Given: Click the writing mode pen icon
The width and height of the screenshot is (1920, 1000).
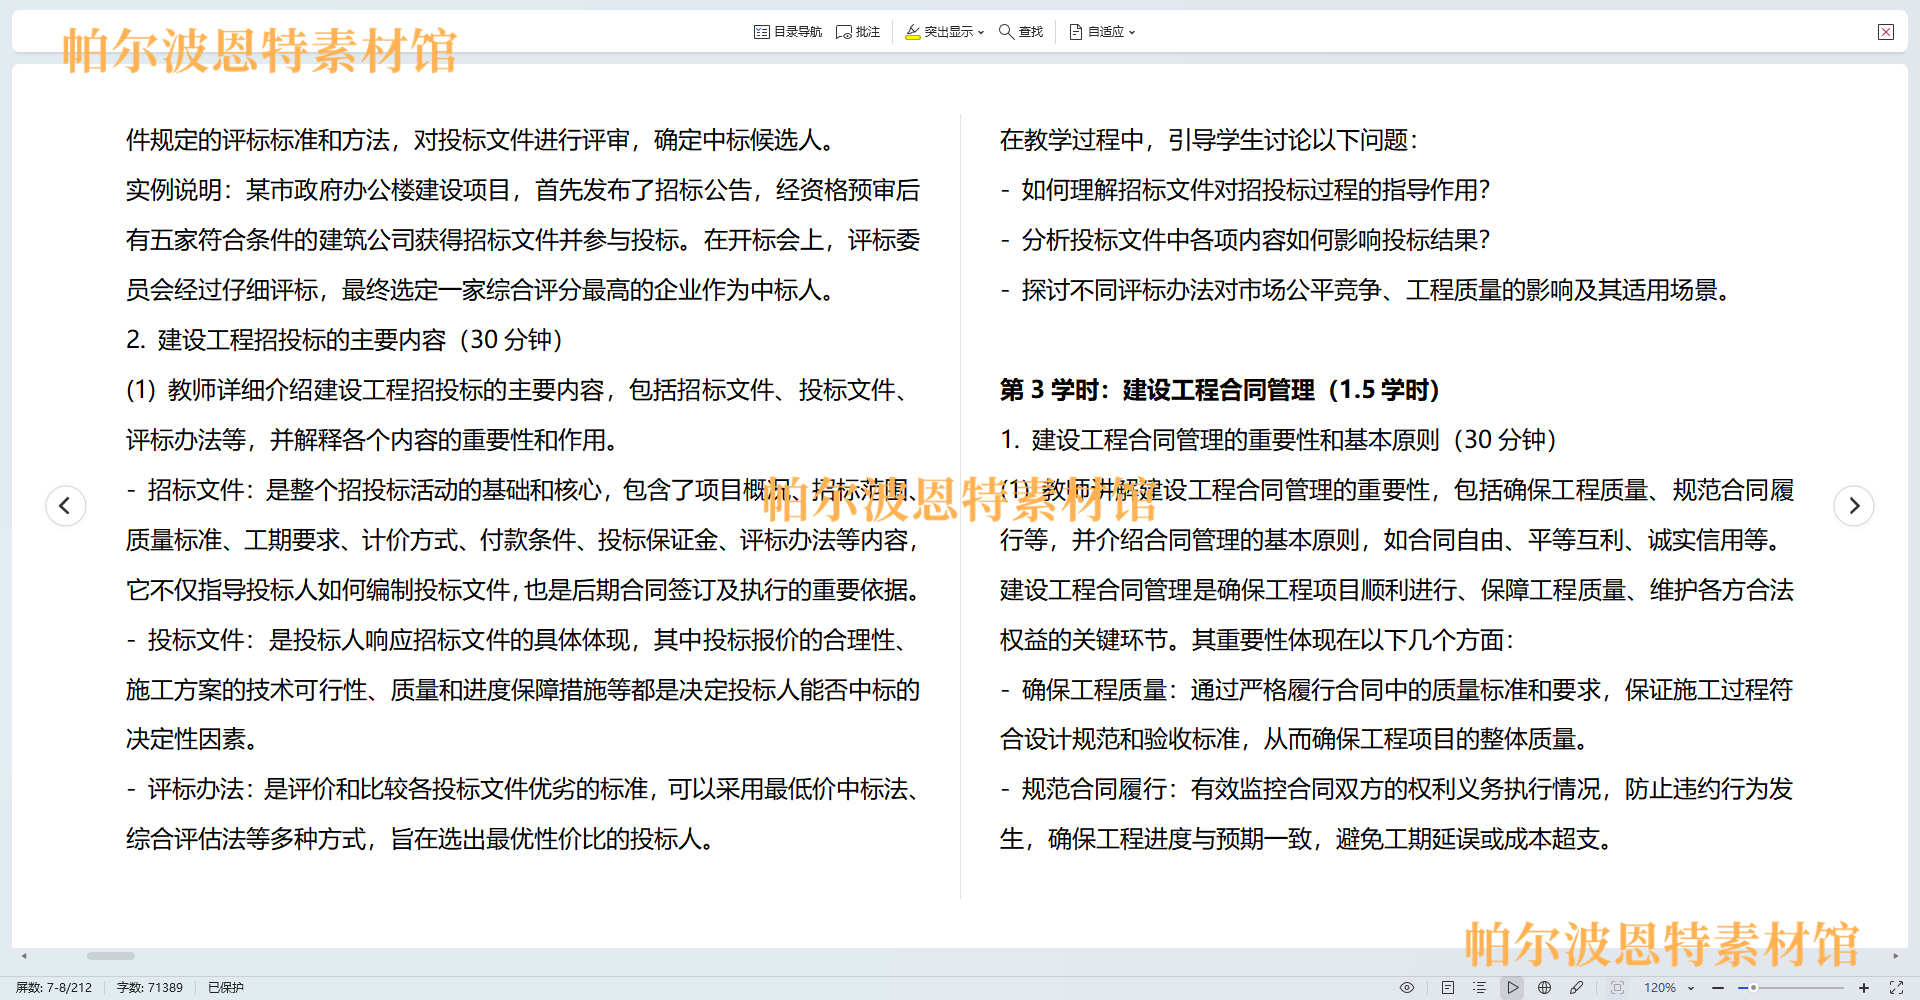Looking at the screenshot, I should tap(1576, 987).
